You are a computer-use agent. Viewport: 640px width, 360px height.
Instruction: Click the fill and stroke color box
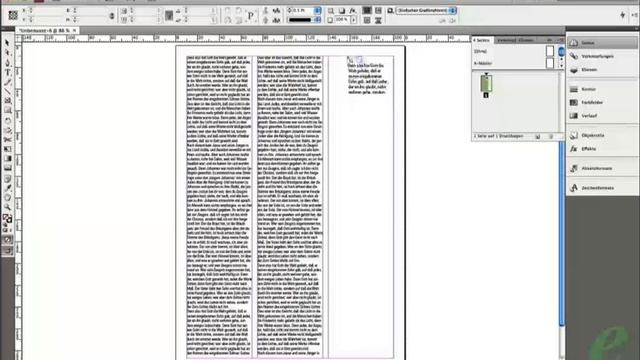[7, 219]
